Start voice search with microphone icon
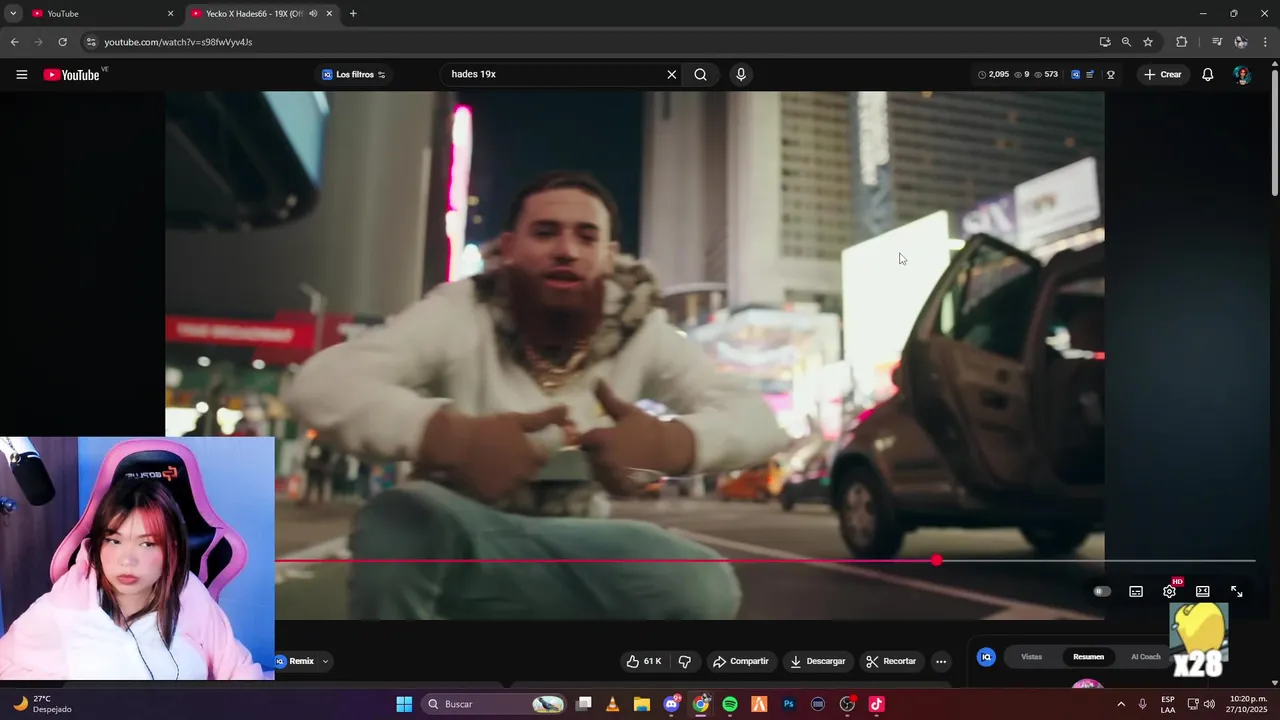Image resolution: width=1280 pixels, height=720 pixels. 740,75
